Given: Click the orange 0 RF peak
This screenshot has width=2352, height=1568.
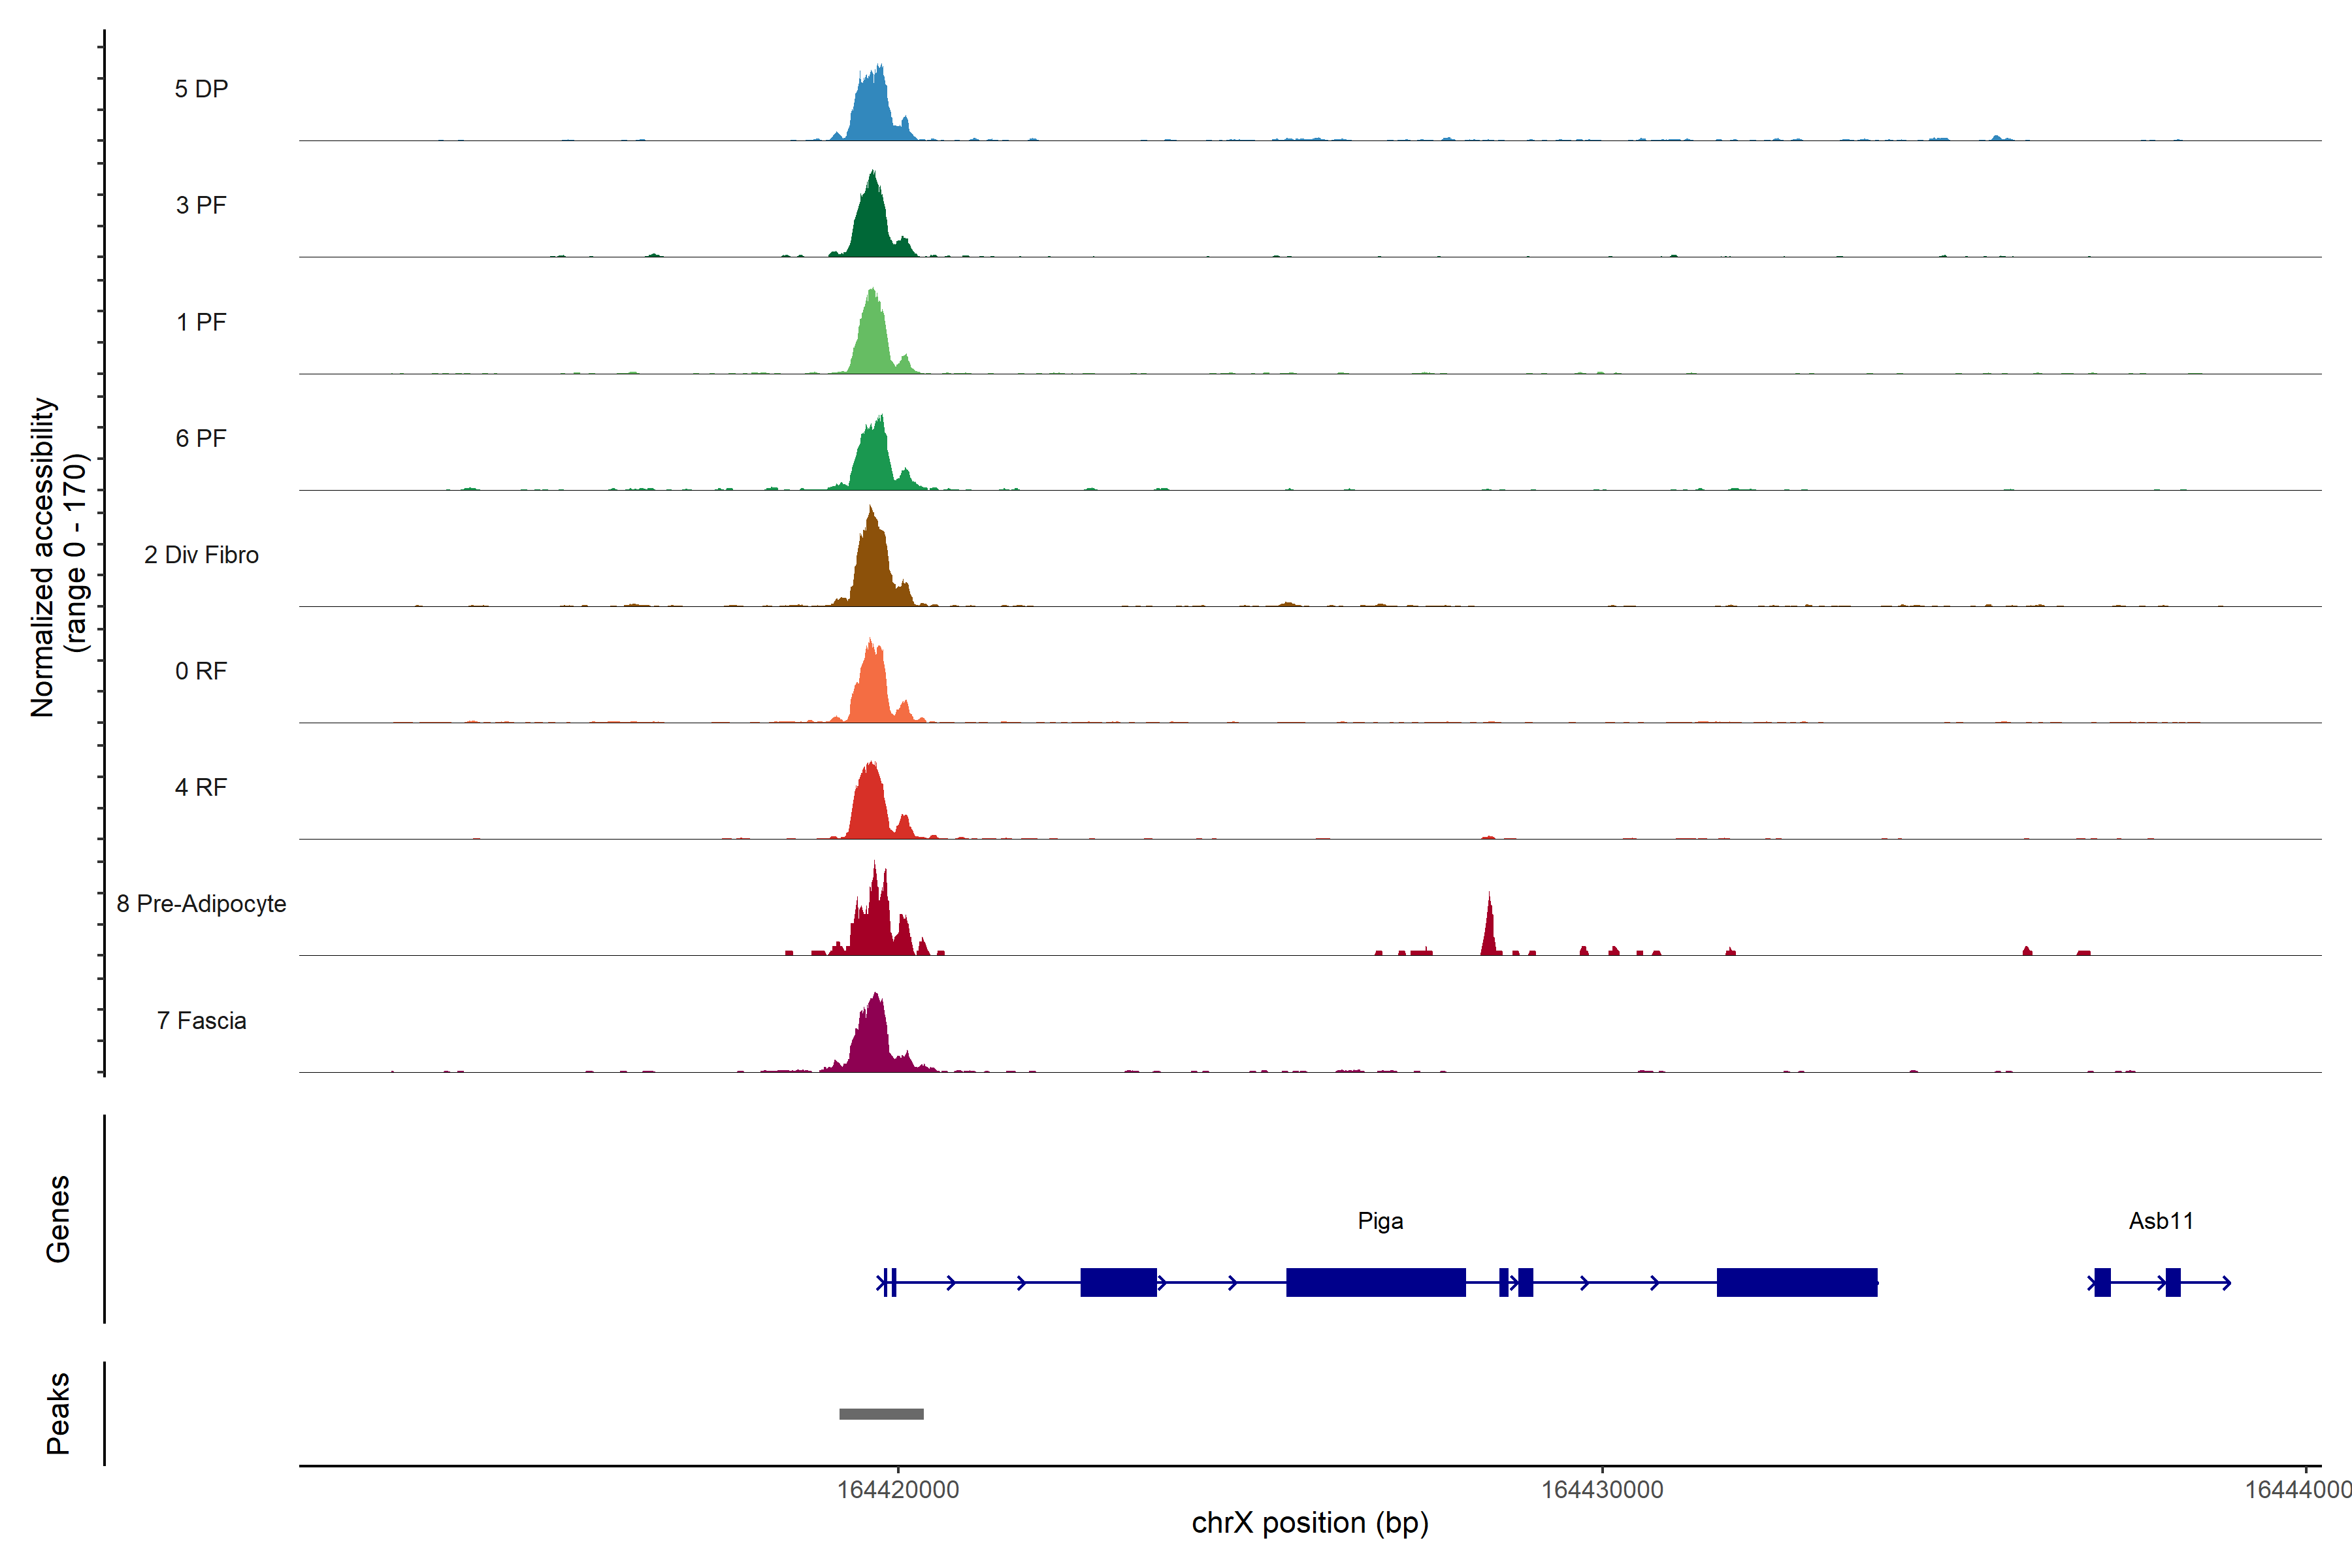Looking at the screenshot, I should click(x=872, y=690).
